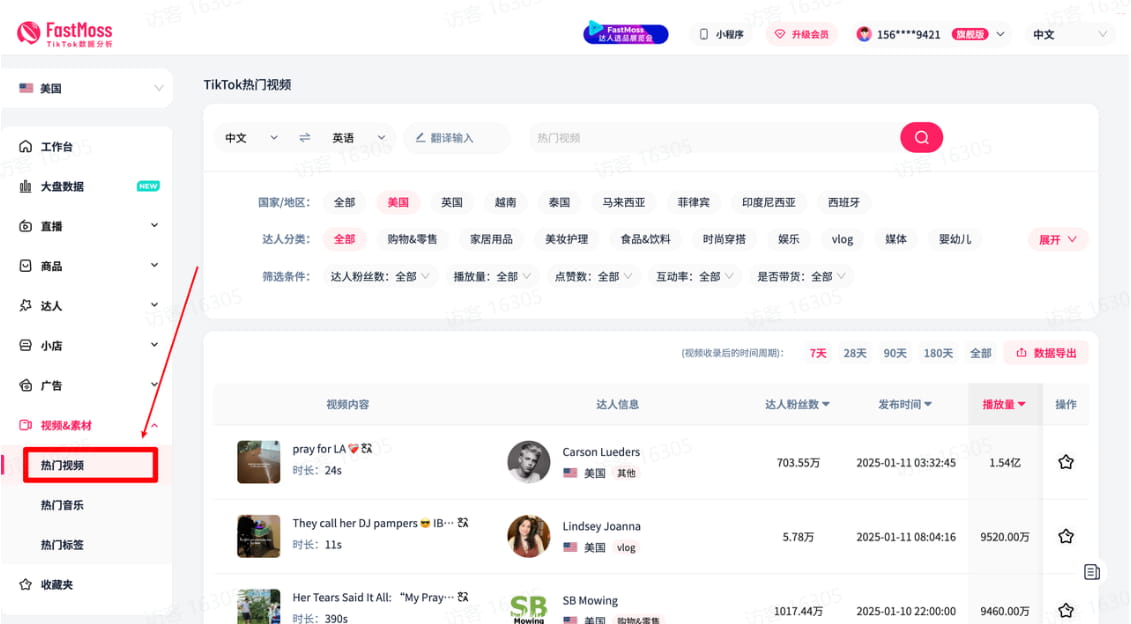Image resolution: width=1131 pixels, height=624 pixels.
Task: Open the 美国 country selector in sidebar
Action: click(x=87, y=88)
